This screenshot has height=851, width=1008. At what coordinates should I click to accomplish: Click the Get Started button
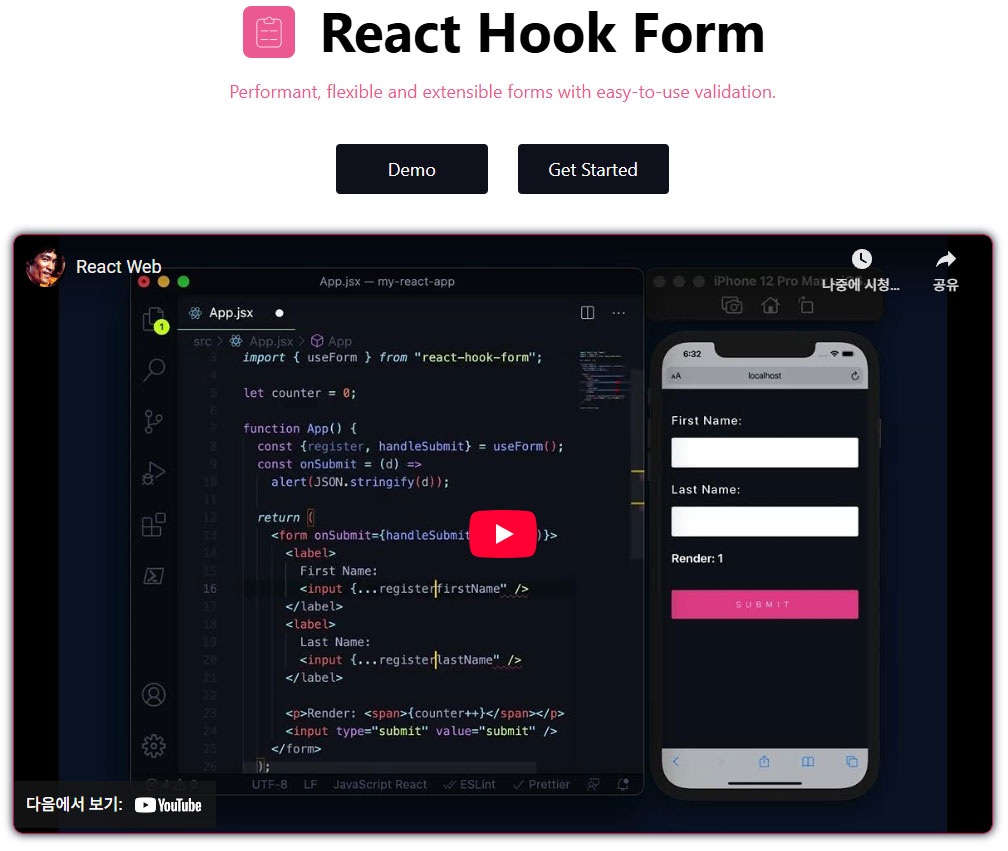593,169
